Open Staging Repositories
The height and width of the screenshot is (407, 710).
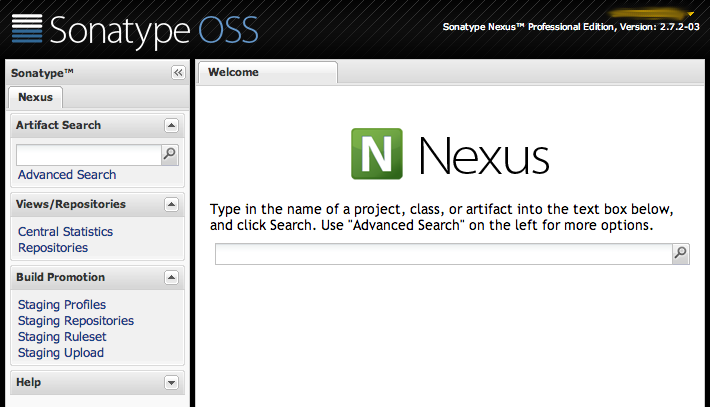tap(76, 321)
